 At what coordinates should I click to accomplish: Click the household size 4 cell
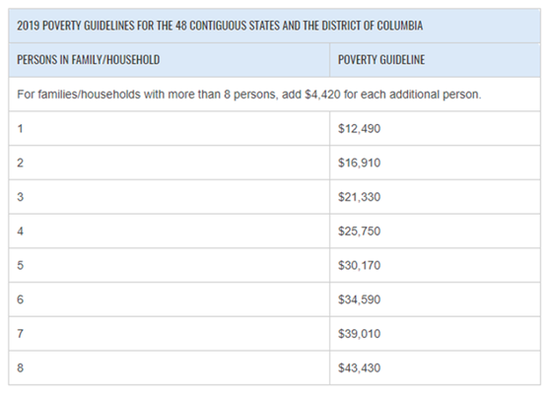(x=169, y=231)
